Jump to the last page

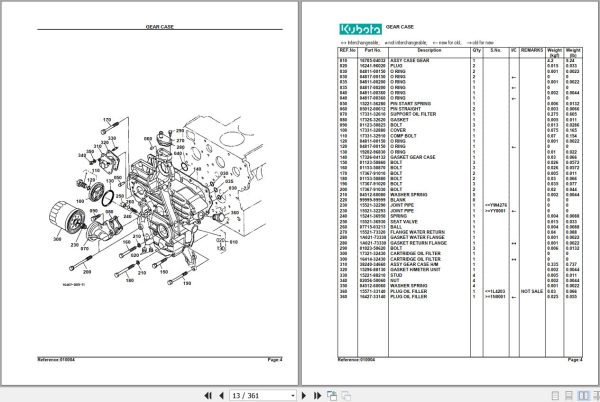point(317,395)
